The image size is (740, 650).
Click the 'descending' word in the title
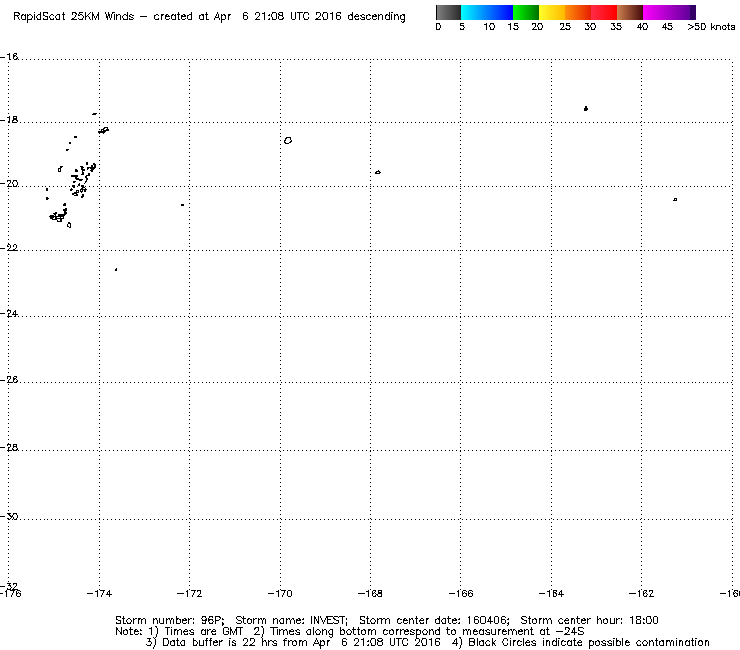coord(376,17)
